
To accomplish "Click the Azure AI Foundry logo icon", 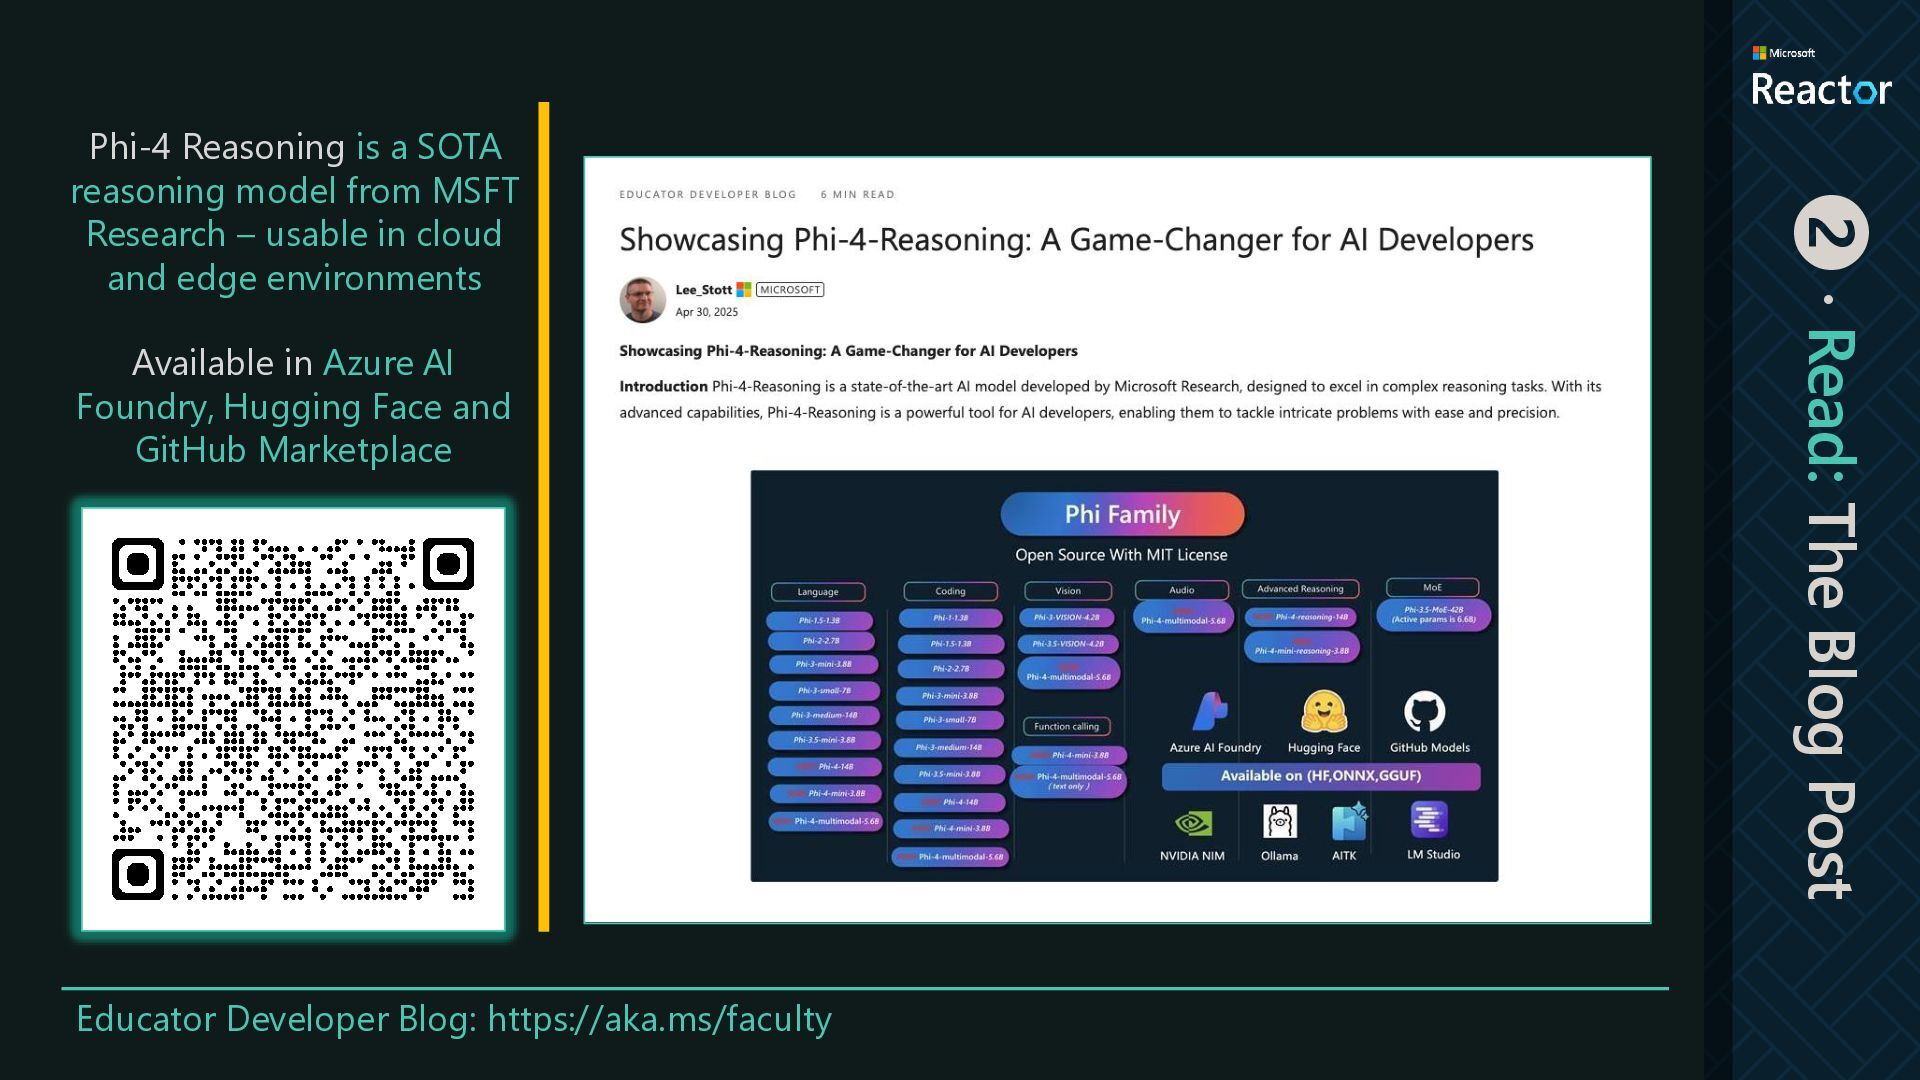I will (1210, 712).
